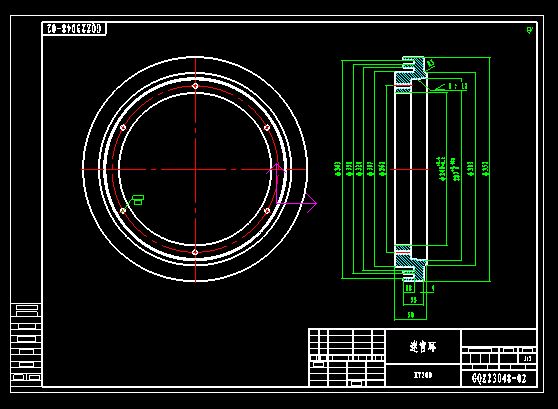Select the mirrored drawing number box
The height and width of the screenshot is (409, 558).
(74, 28)
